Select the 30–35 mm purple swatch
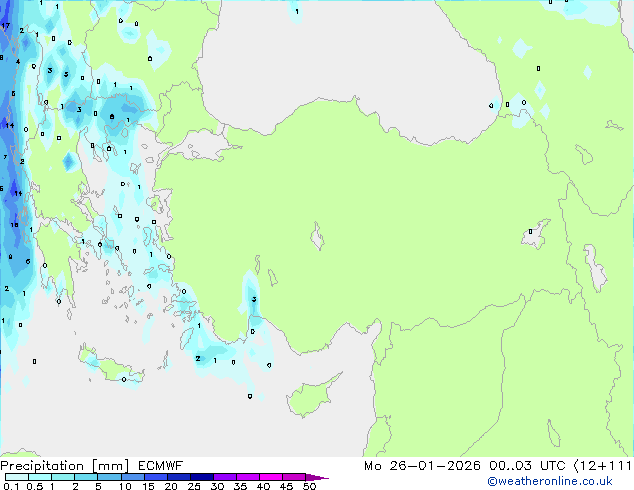The image size is (634, 490). [224, 477]
